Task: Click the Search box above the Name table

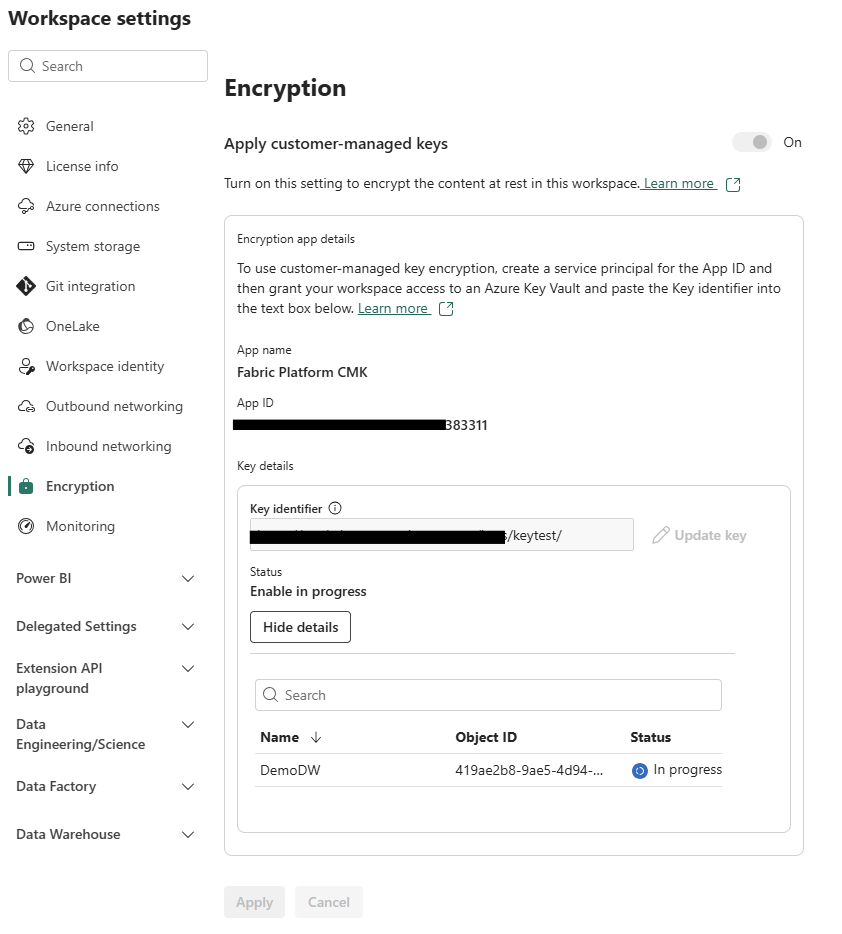Action: pyautogui.click(x=488, y=695)
